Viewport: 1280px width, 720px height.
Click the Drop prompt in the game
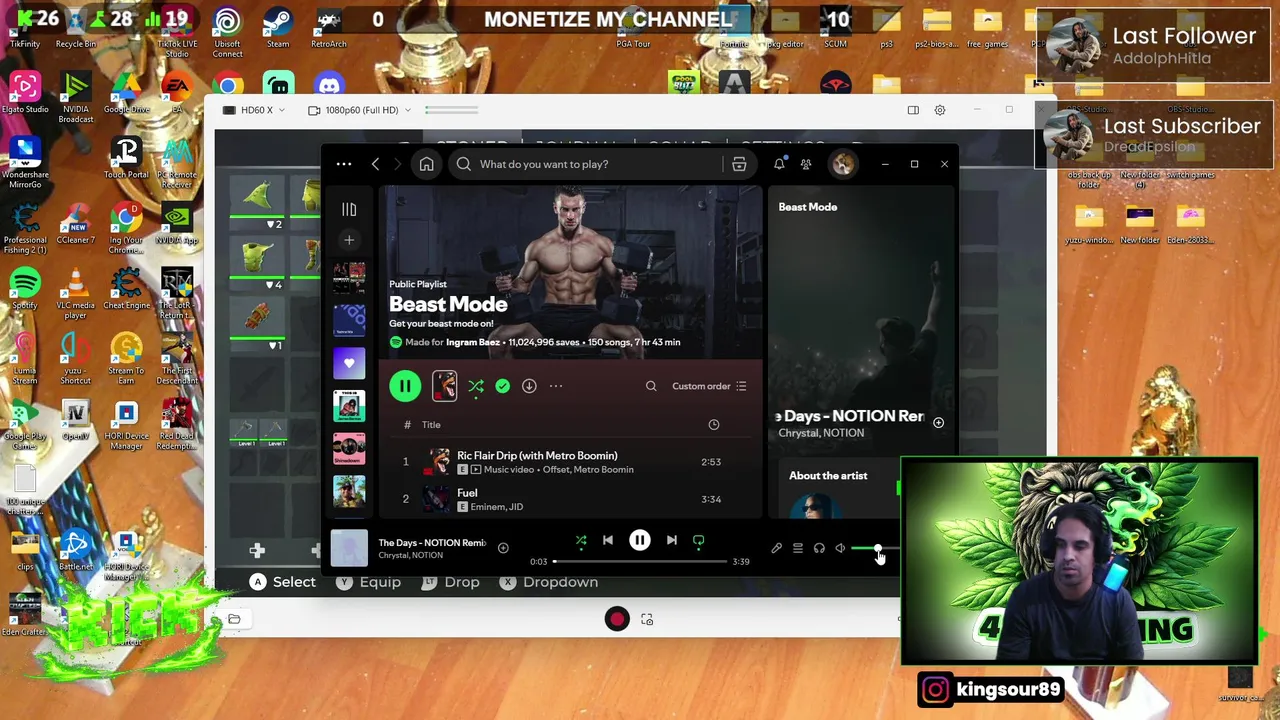click(452, 582)
